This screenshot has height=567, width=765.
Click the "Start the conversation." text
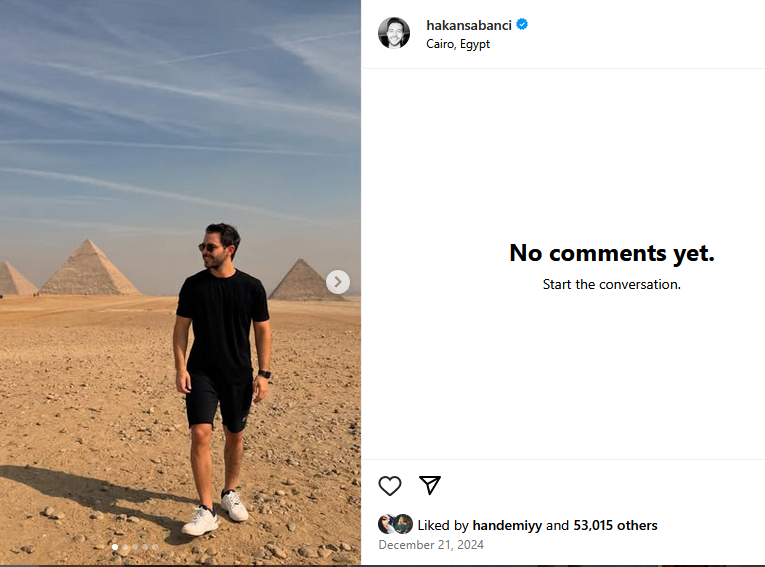[611, 284]
